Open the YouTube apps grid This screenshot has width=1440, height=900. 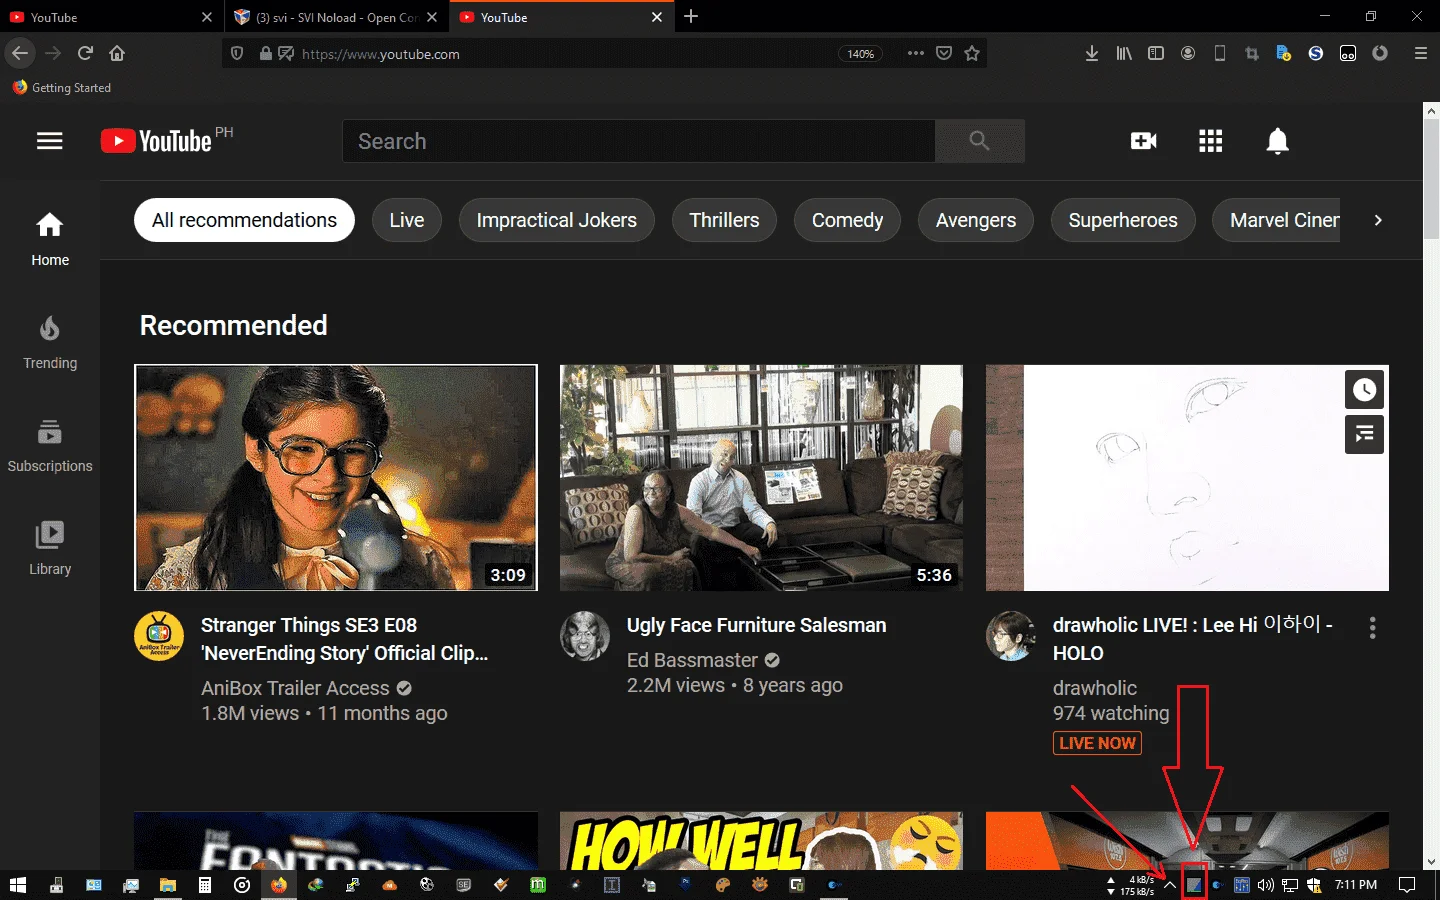[x=1210, y=141]
